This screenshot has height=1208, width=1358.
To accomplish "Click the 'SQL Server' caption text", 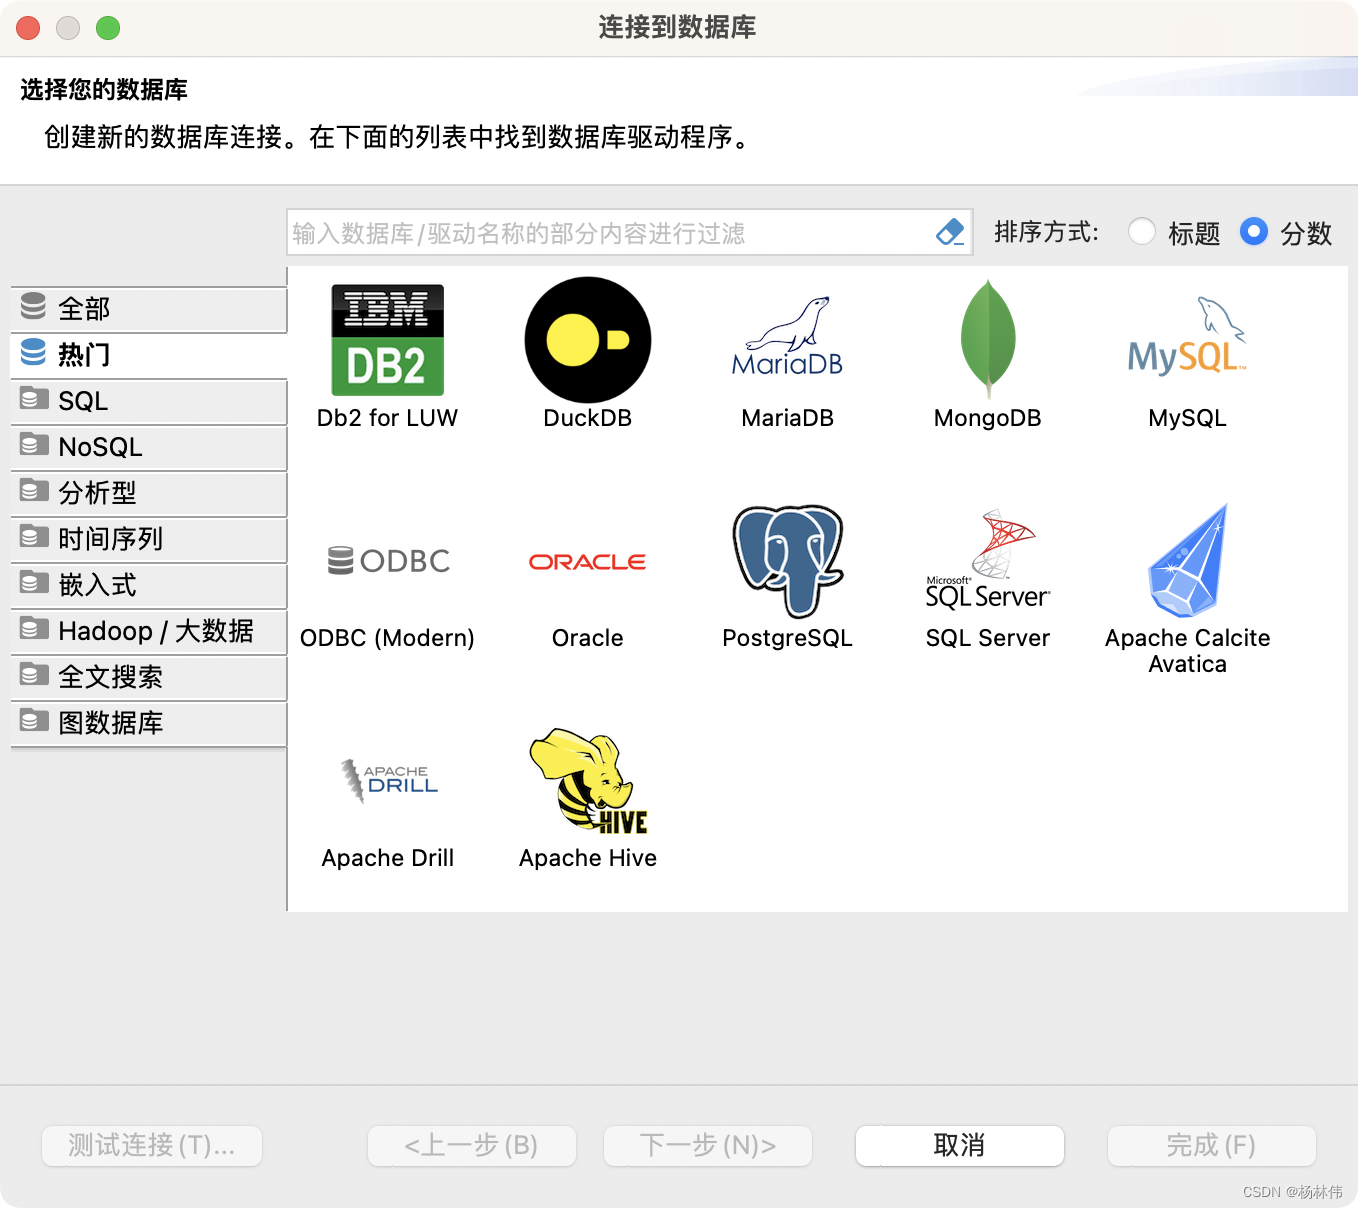I will click(988, 638).
